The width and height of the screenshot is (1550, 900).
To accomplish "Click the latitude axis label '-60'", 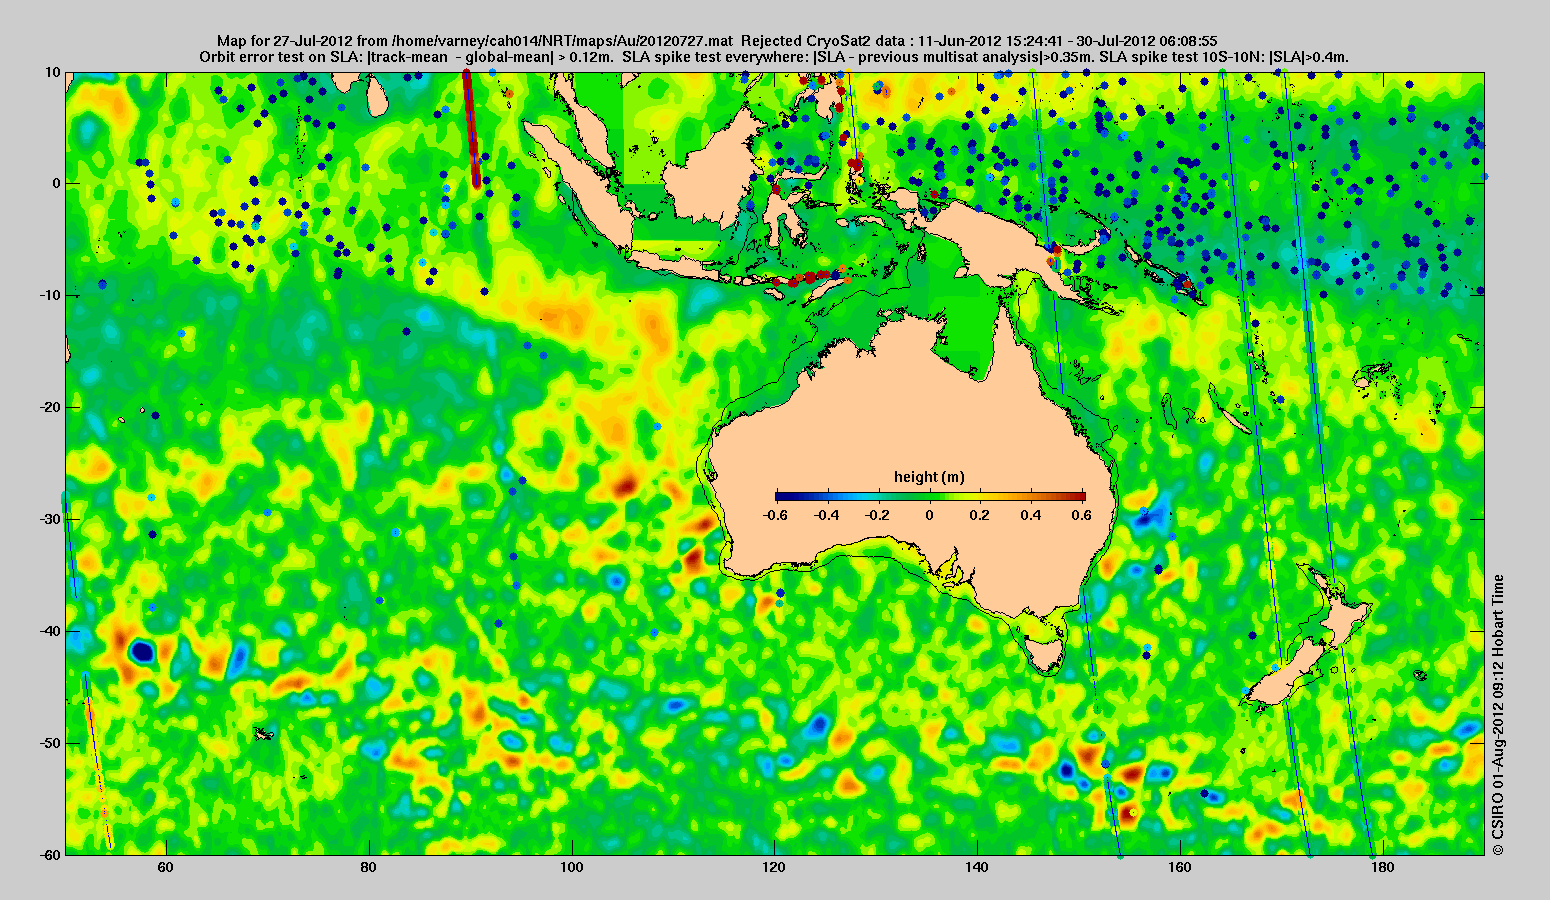I will (50, 855).
